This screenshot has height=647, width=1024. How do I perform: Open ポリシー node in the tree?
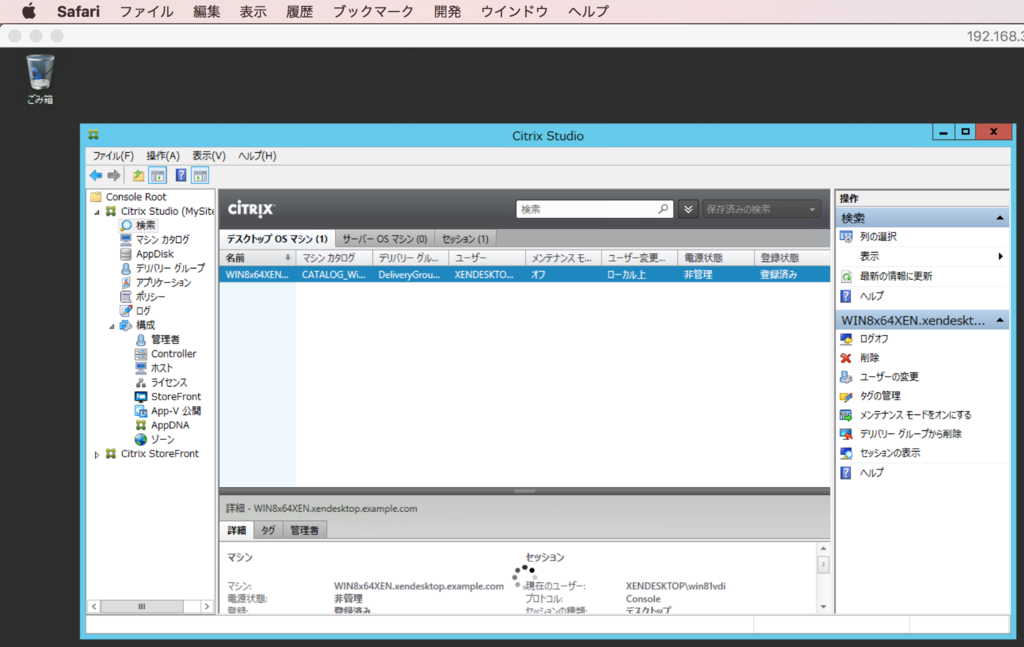coord(150,297)
